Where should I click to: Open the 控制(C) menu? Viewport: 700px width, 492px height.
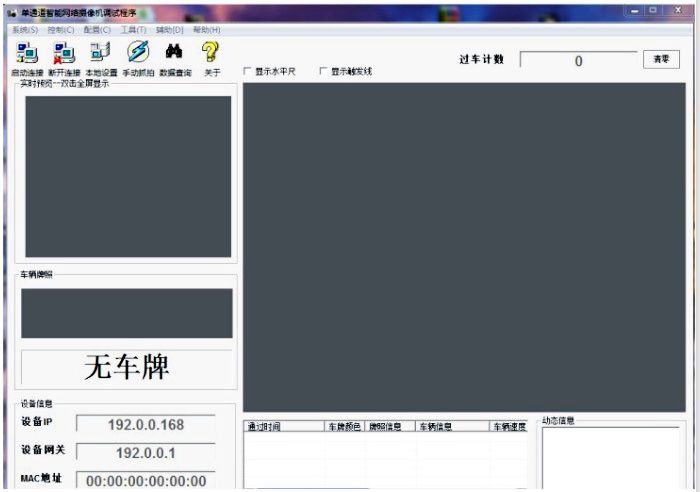[61, 30]
